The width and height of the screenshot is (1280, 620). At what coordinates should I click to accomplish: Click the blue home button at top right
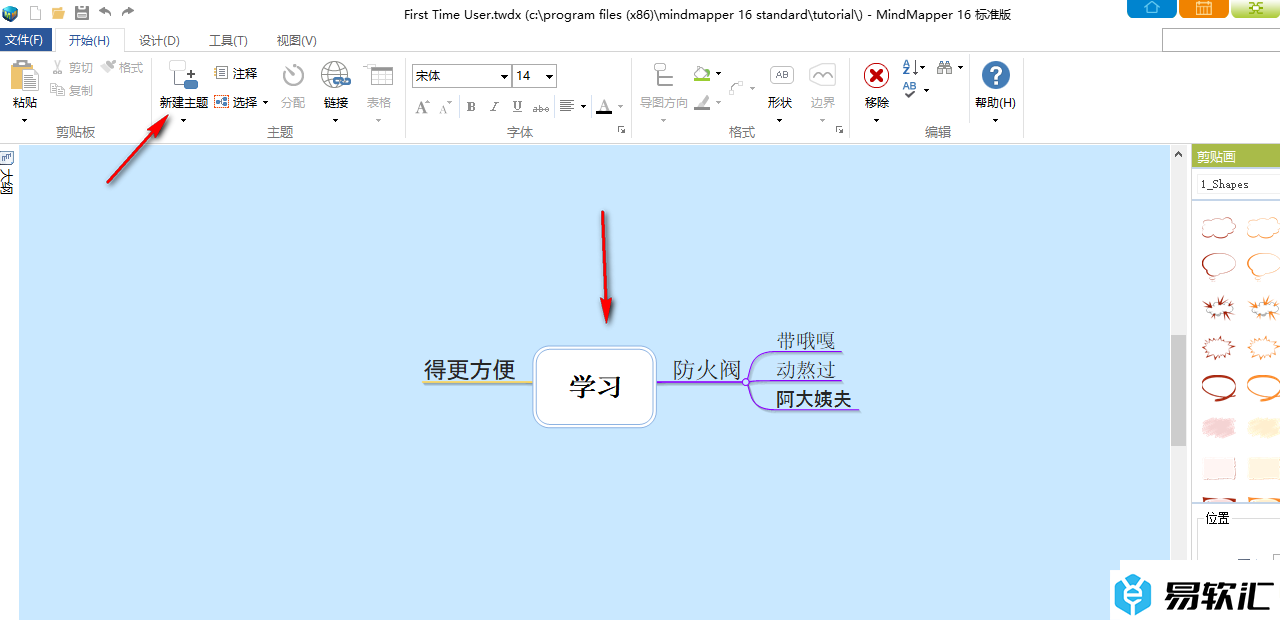[1151, 9]
